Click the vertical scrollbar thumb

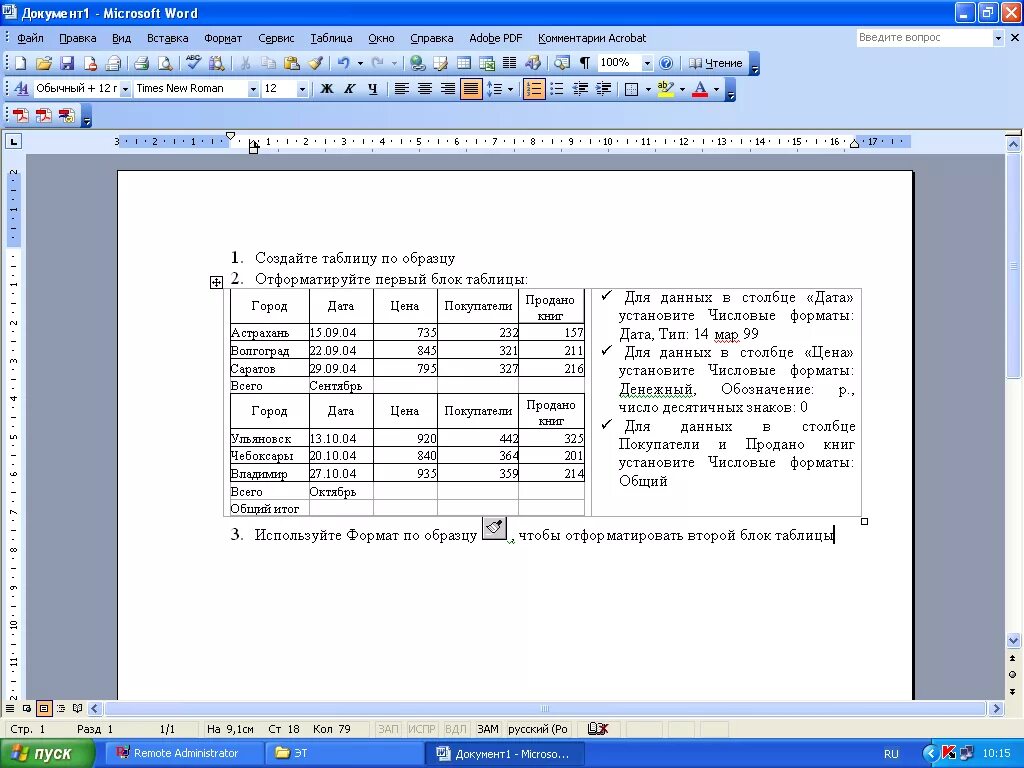(x=1013, y=268)
